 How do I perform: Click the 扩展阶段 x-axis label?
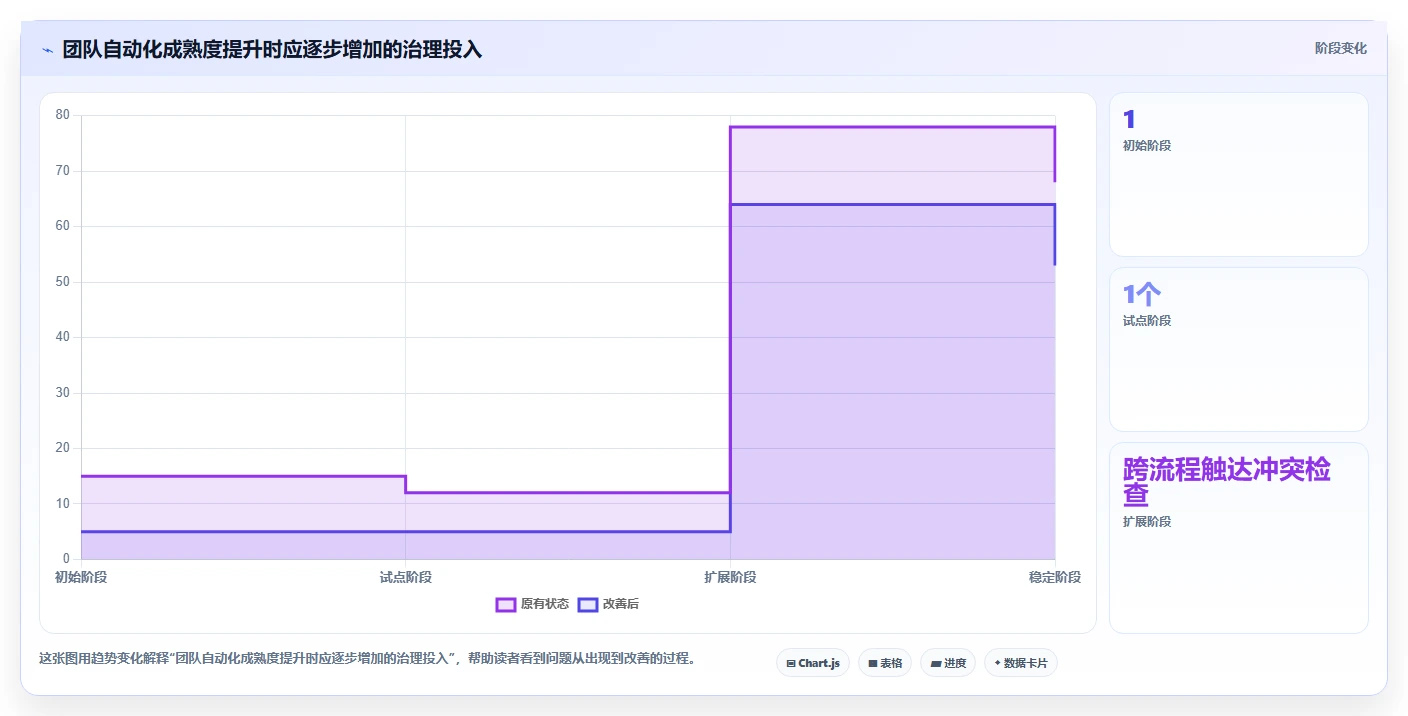point(730,577)
